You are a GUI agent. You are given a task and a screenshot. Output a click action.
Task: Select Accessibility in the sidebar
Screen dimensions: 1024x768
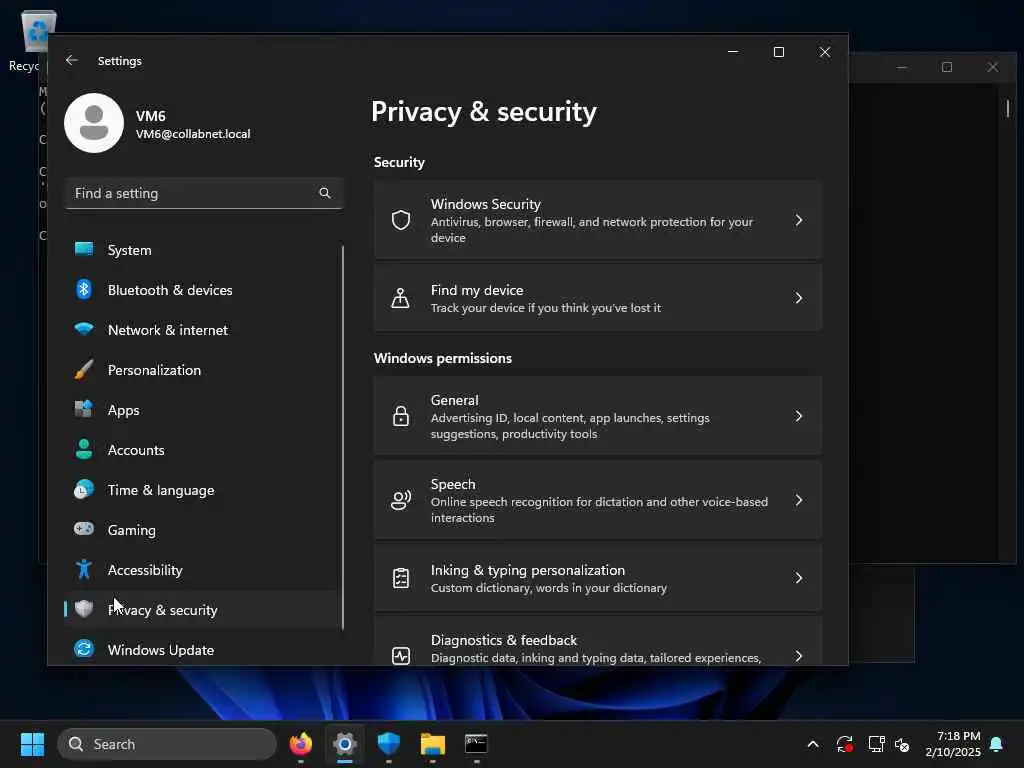(202, 569)
